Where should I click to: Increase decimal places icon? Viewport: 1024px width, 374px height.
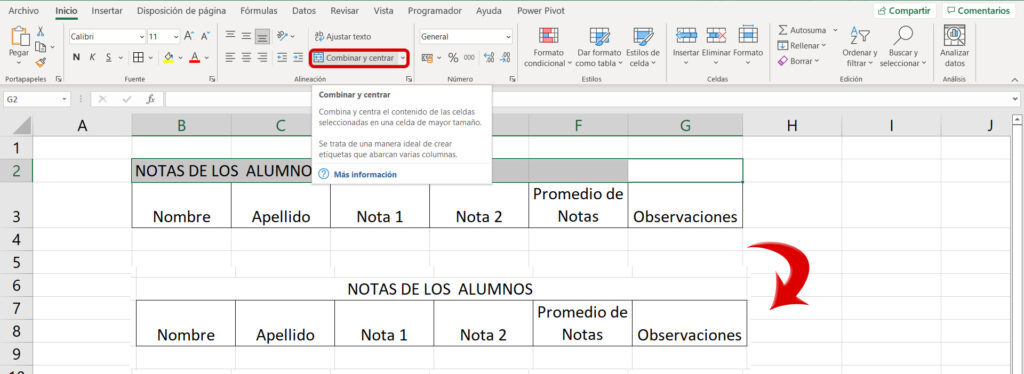pos(489,57)
